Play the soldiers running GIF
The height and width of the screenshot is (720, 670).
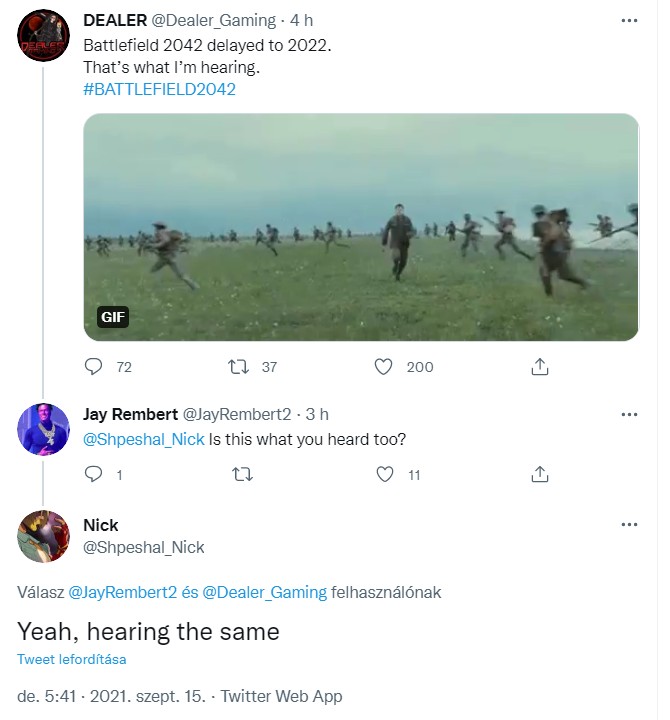point(360,227)
